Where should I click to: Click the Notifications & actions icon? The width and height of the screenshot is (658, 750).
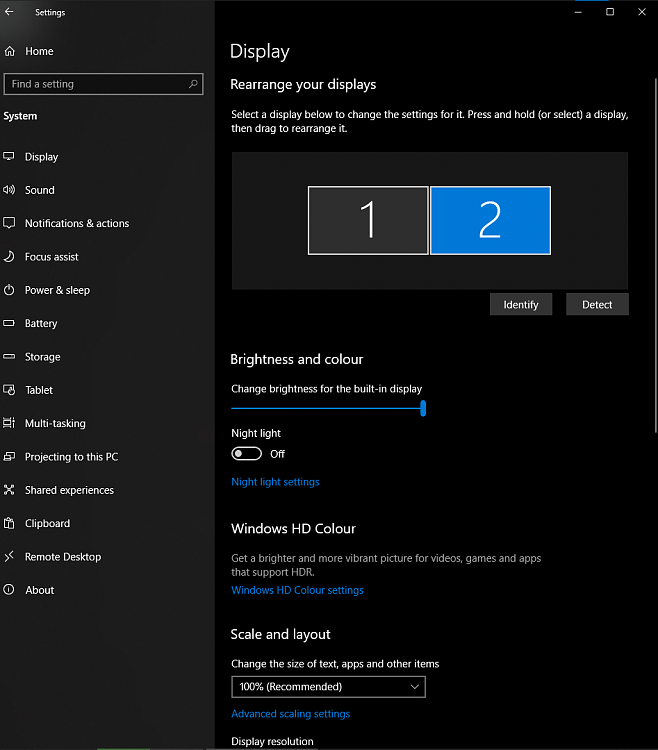(x=10, y=223)
